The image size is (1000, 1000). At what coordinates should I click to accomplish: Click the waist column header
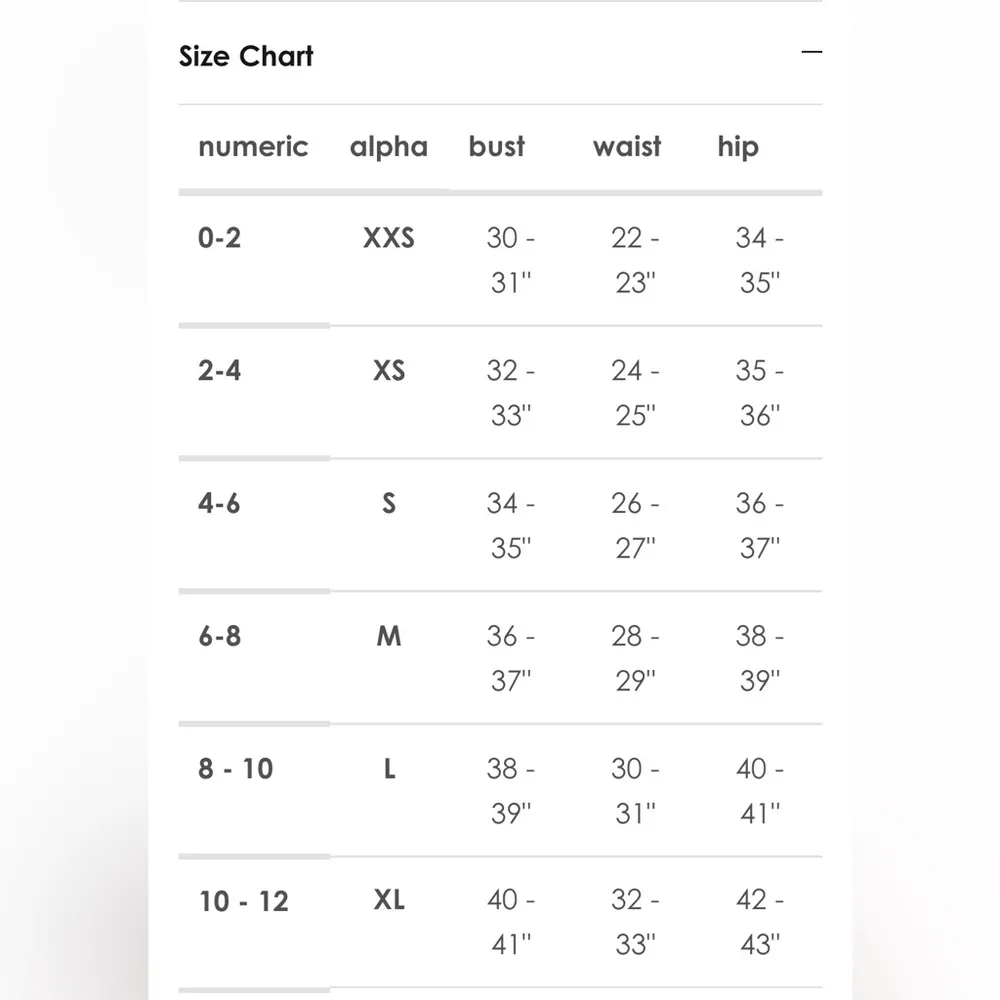[627, 147]
